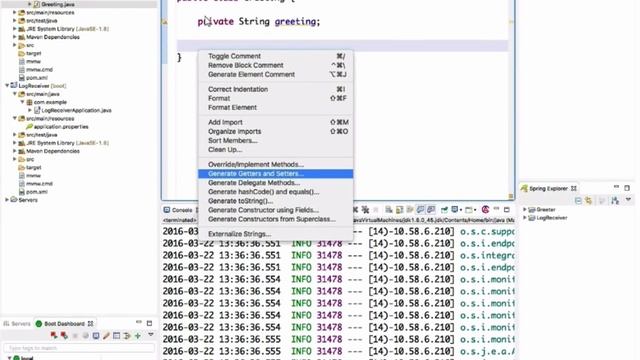Click Remove All Terminated Launches double-X icon
640x360 pixels.
click(x=366, y=210)
